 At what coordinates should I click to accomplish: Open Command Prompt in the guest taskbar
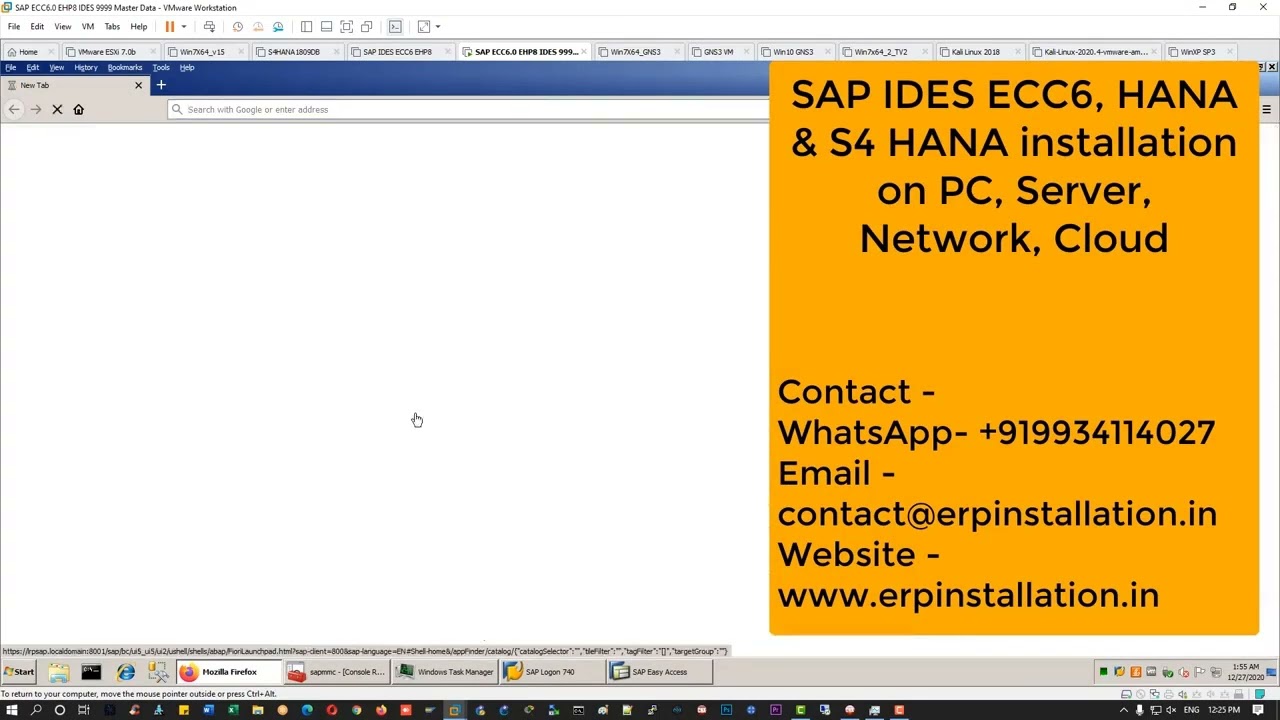pos(91,672)
